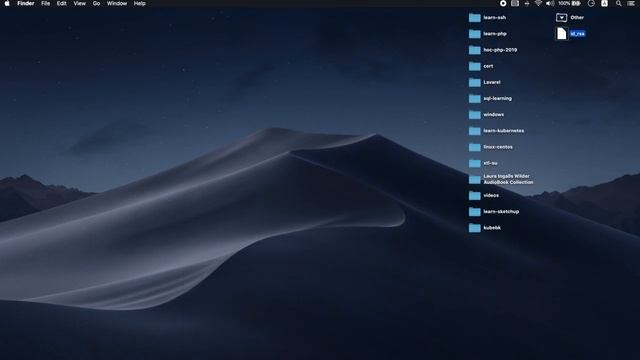This screenshot has width=640, height=360.
Task: Click the clock-shaped menu bar icon
Action: point(591,3)
